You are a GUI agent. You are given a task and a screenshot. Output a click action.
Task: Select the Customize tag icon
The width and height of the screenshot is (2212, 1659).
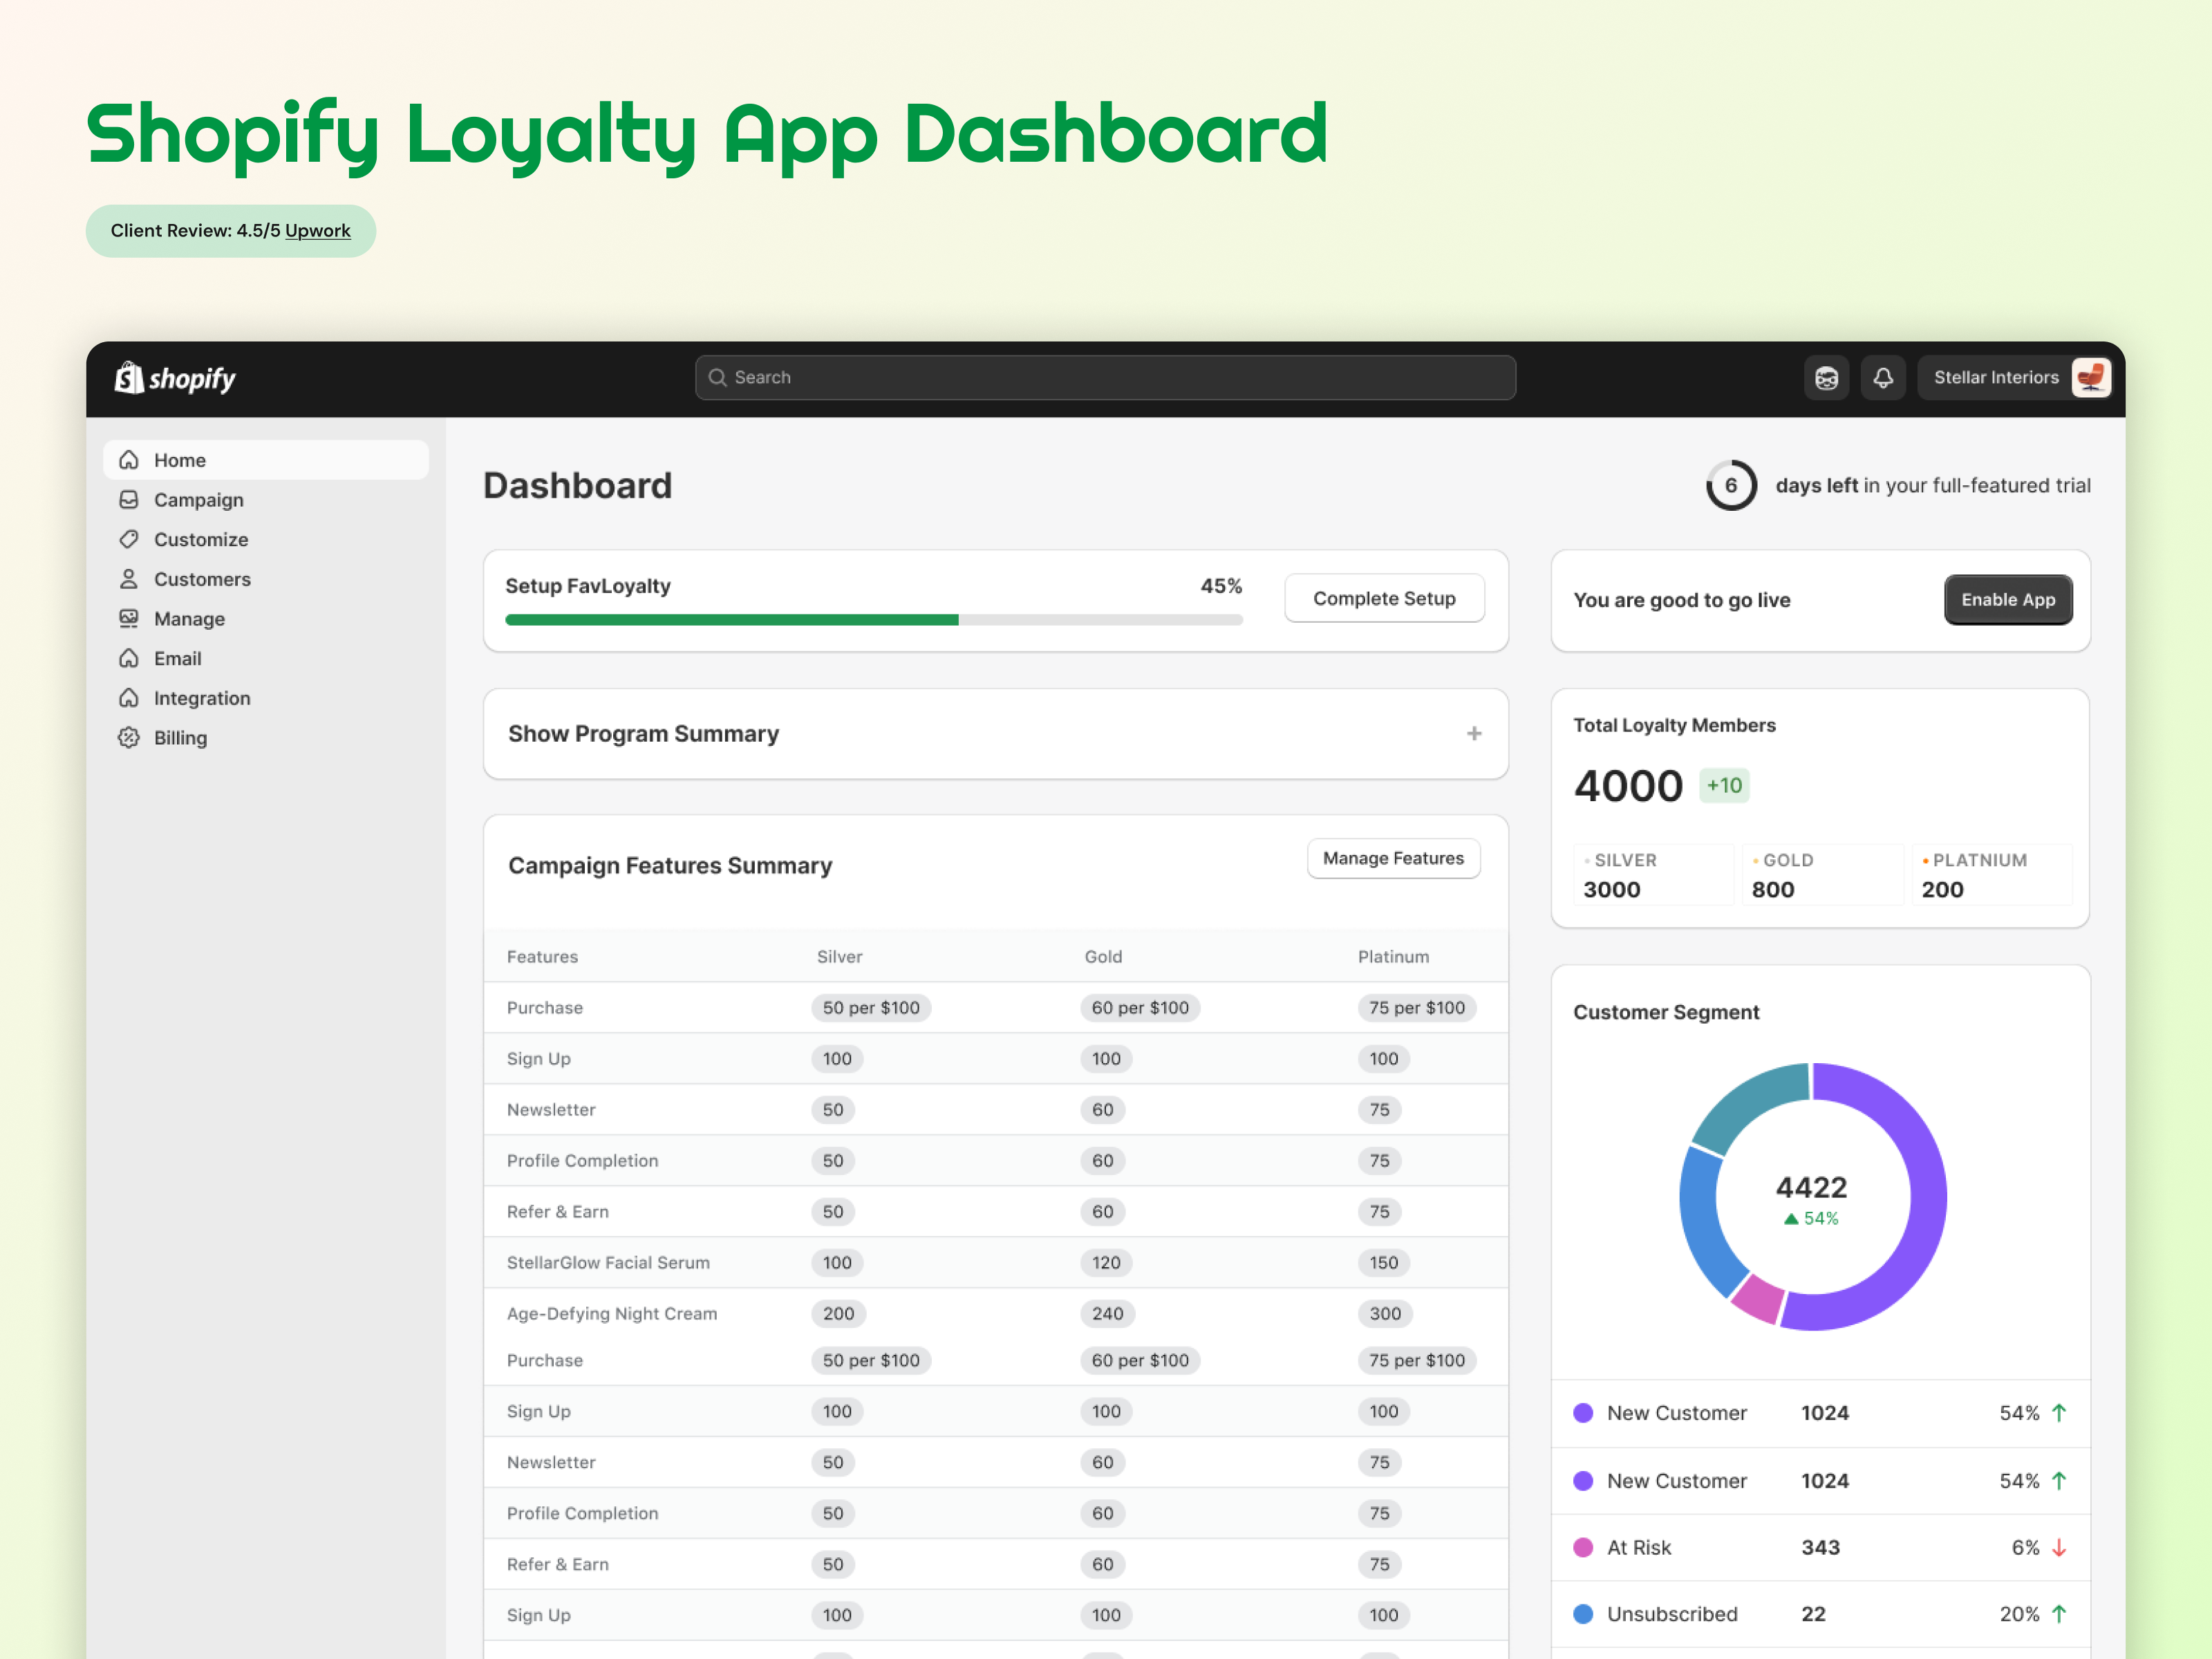coord(129,539)
